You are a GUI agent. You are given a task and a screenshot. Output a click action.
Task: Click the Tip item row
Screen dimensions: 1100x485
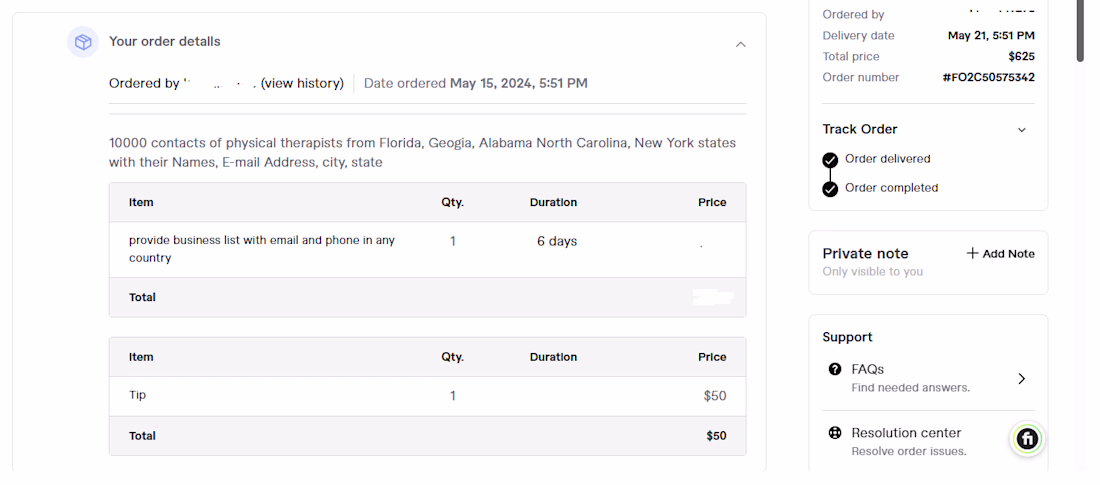427,396
